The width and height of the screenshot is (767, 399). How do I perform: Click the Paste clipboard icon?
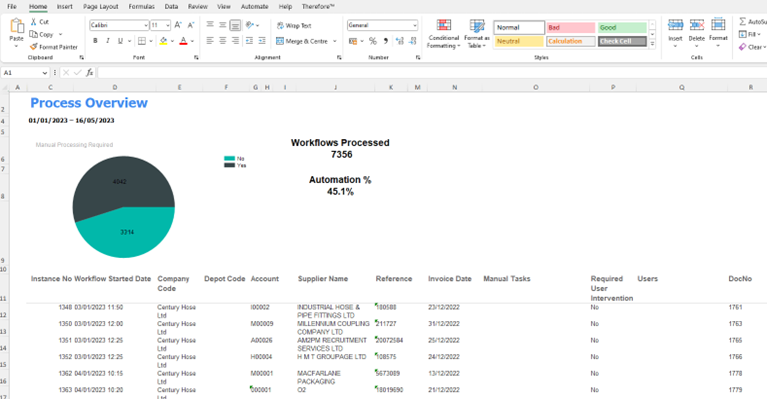click(17, 25)
